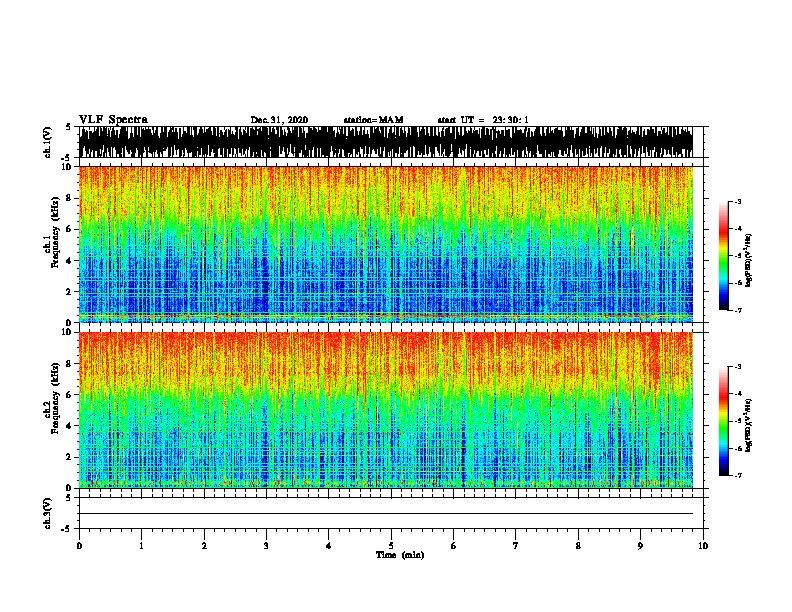The height and width of the screenshot is (612, 792).
Task: Click time axis tick label "6"
Action: [453, 546]
